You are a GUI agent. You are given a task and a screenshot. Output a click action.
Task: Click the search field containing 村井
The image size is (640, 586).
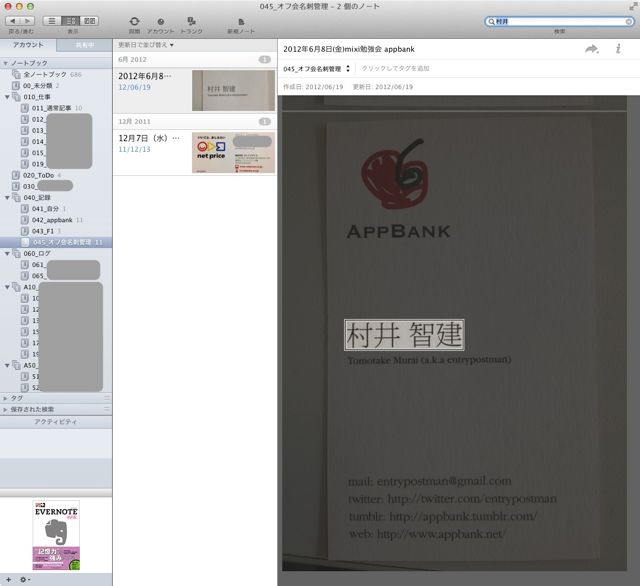pyautogui.click(x=559, y=22)
